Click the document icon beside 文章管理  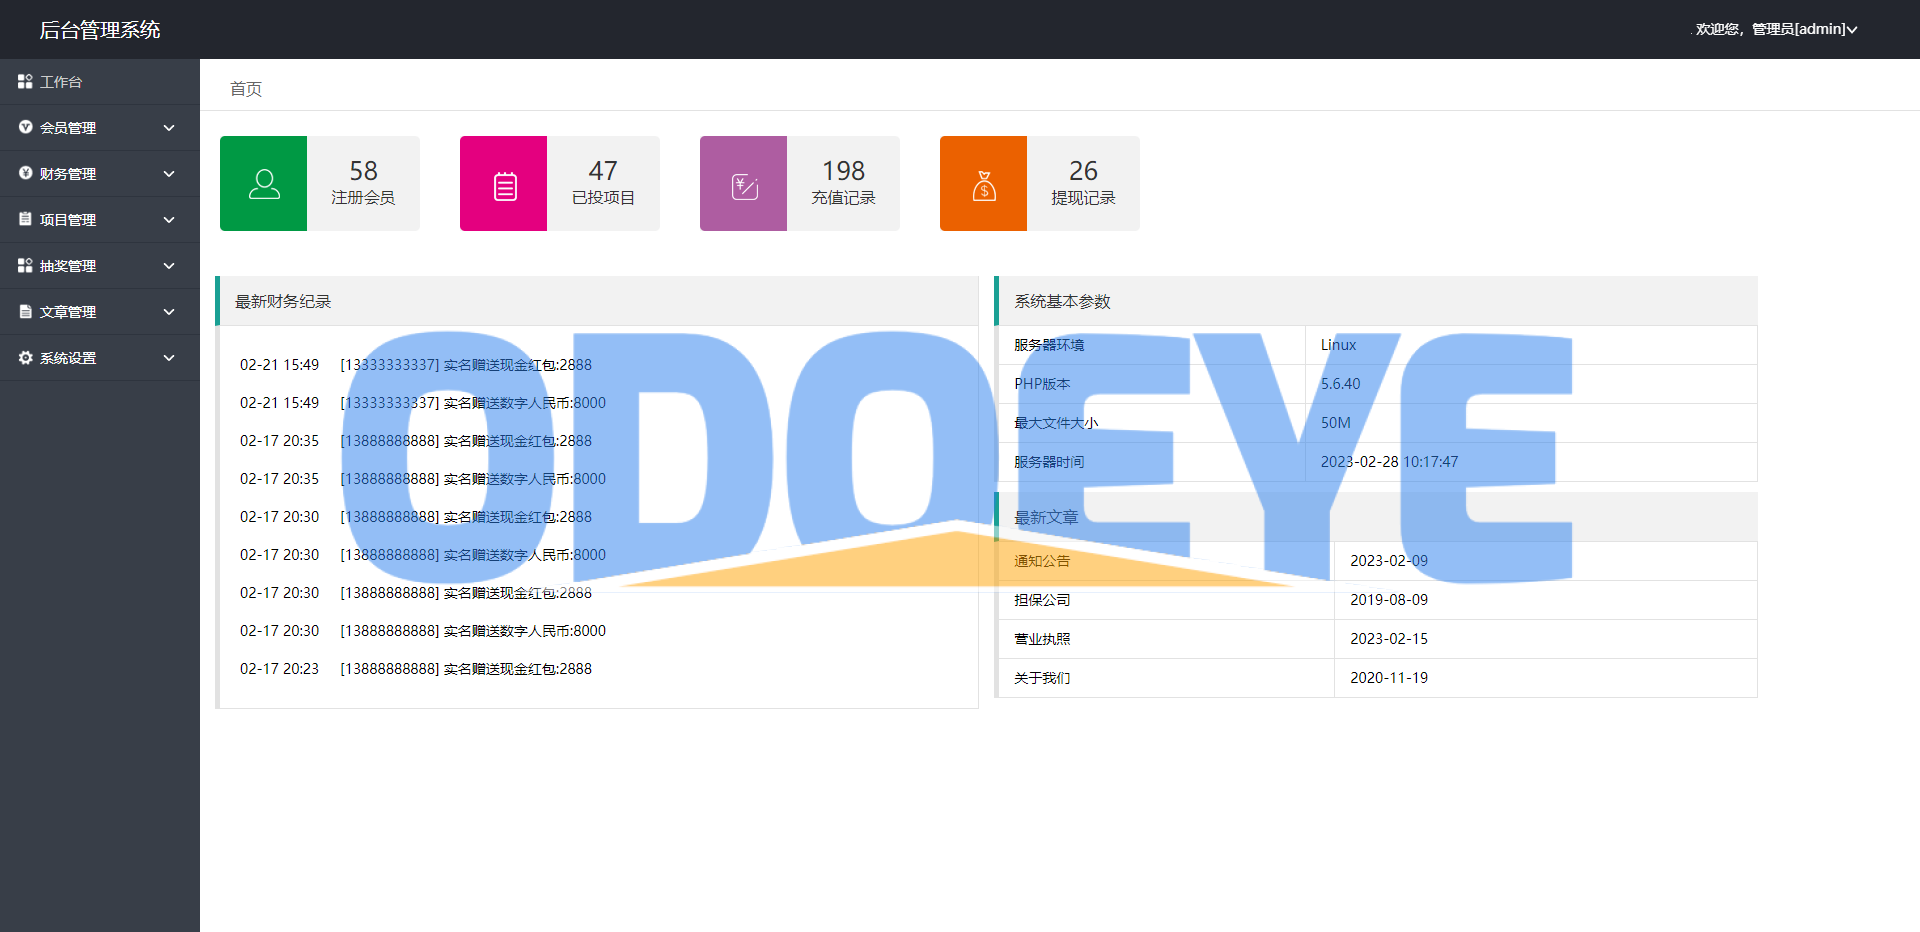pos(25,312)
